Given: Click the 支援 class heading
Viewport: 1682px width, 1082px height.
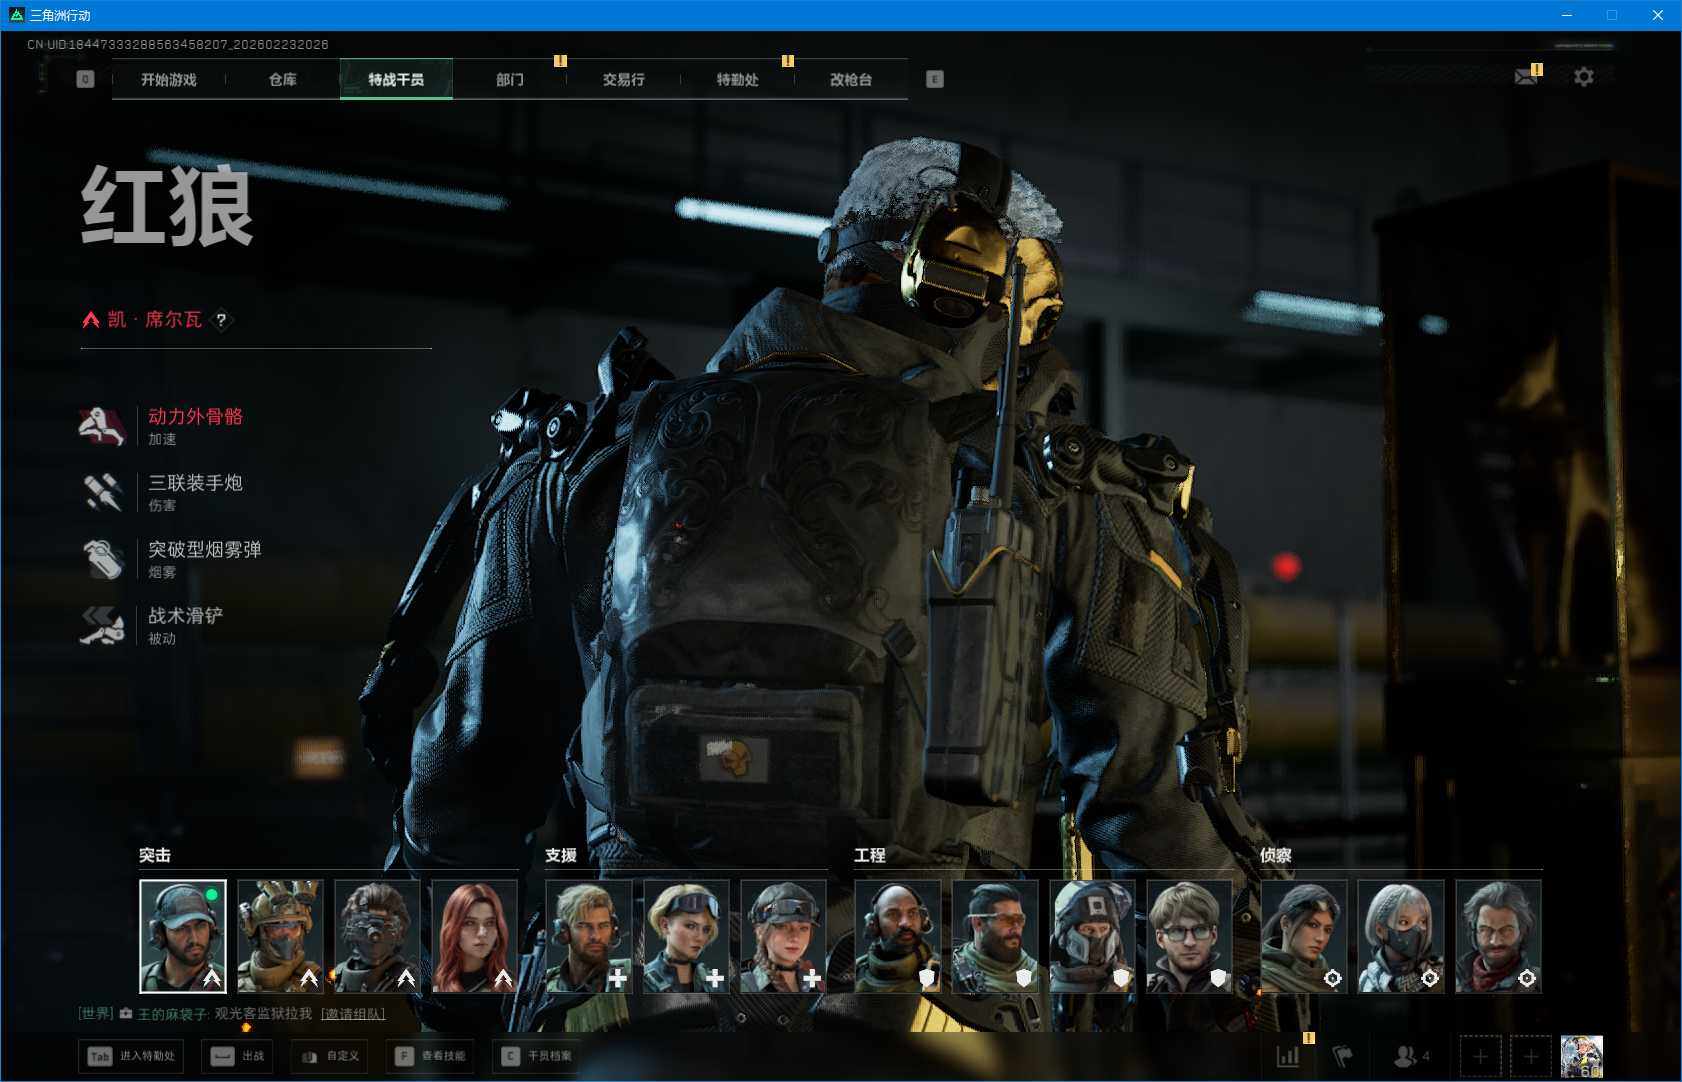Looking at the screenshot, I should coord(561,855).
